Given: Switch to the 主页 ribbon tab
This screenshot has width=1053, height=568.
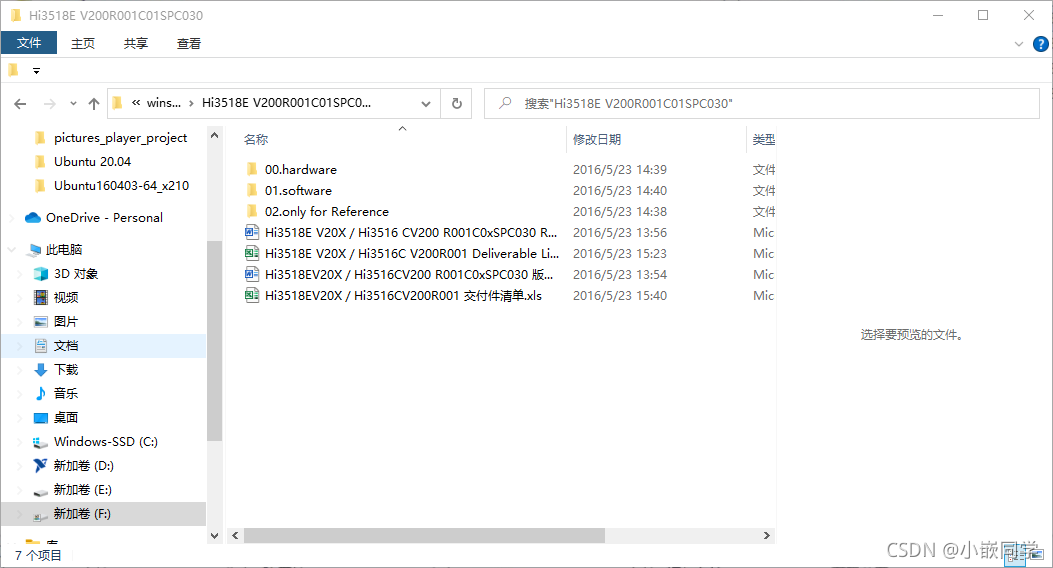Looking at the screenshot, I should 83,44.
